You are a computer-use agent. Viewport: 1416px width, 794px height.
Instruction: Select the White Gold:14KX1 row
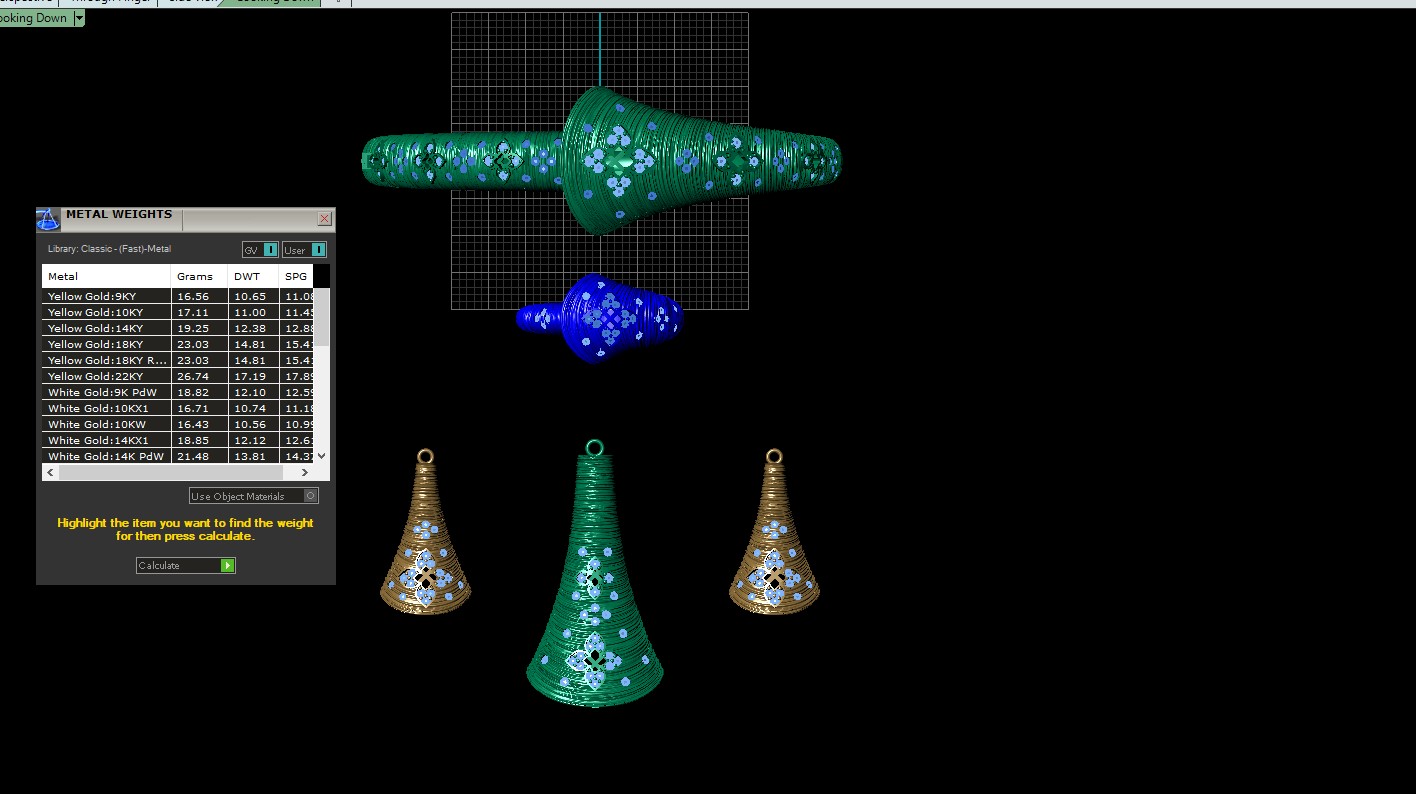[x=178, y=440]
